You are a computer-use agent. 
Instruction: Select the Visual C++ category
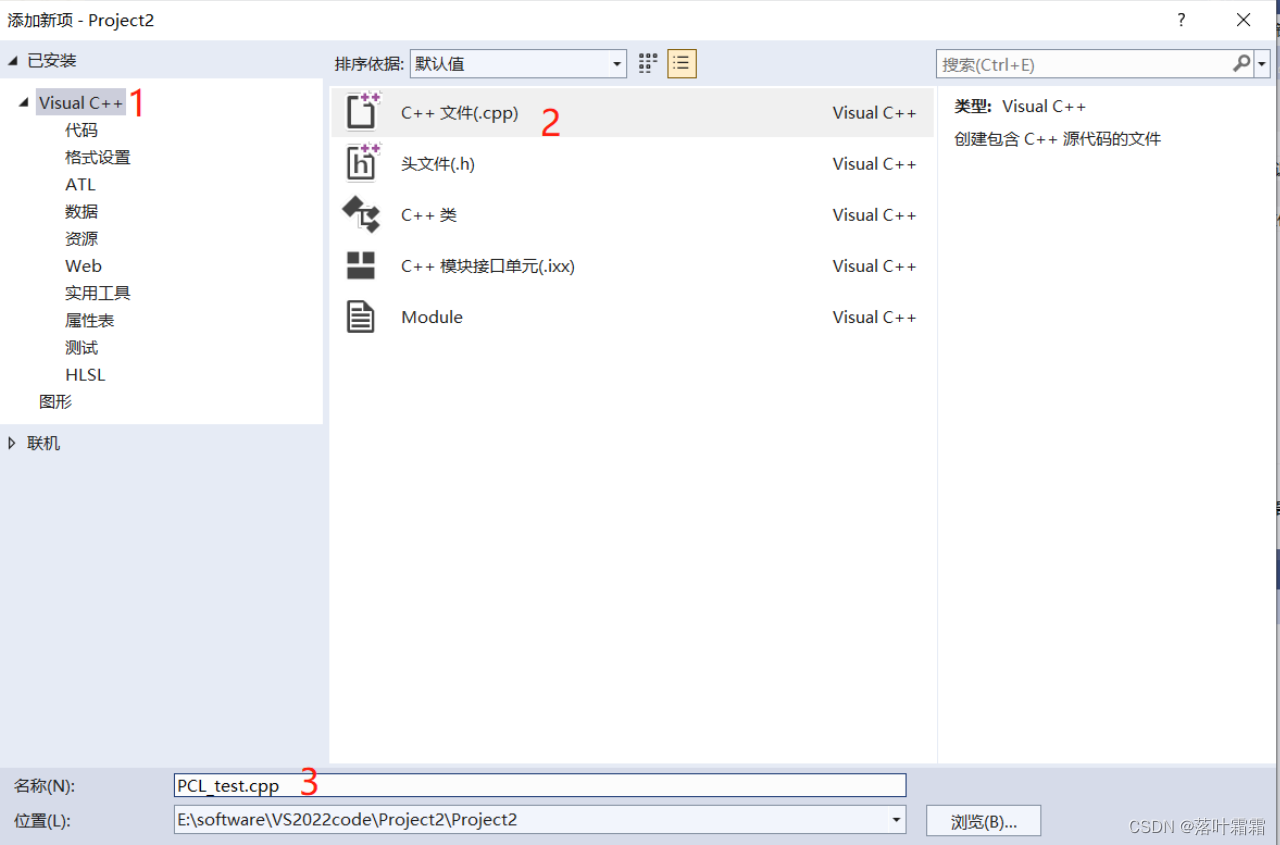tap(81, 103)
